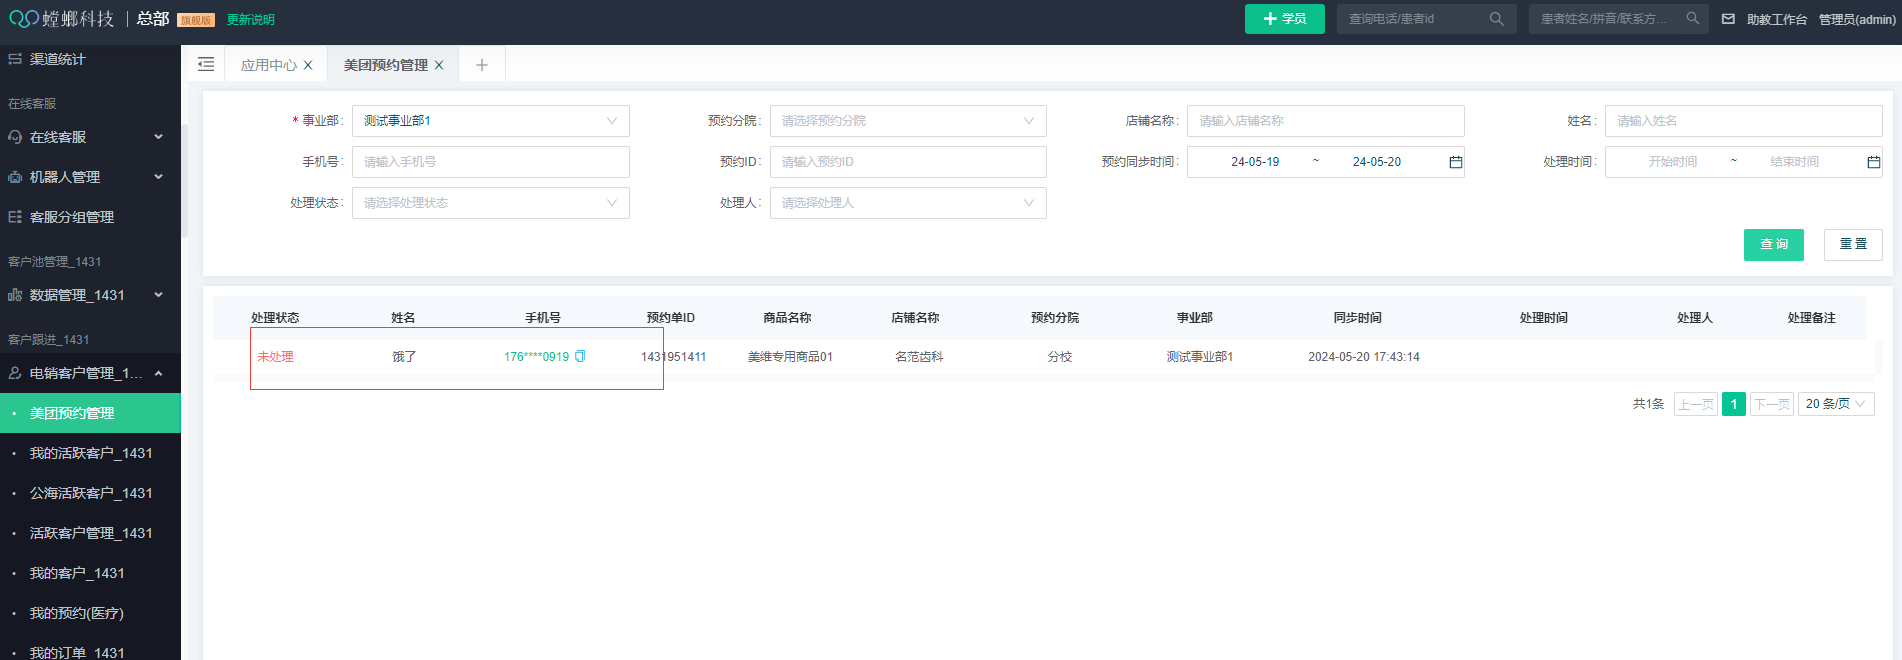Add a new tab with plus icon

(x=482, y=65)
